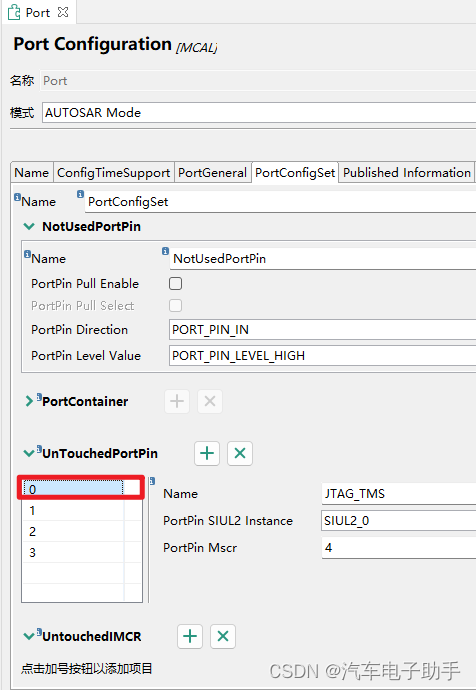Image resolution: width=476 pixels, height=690 pixels.
Task: Click the PortContainer delete button
Action: pos(210,401)
